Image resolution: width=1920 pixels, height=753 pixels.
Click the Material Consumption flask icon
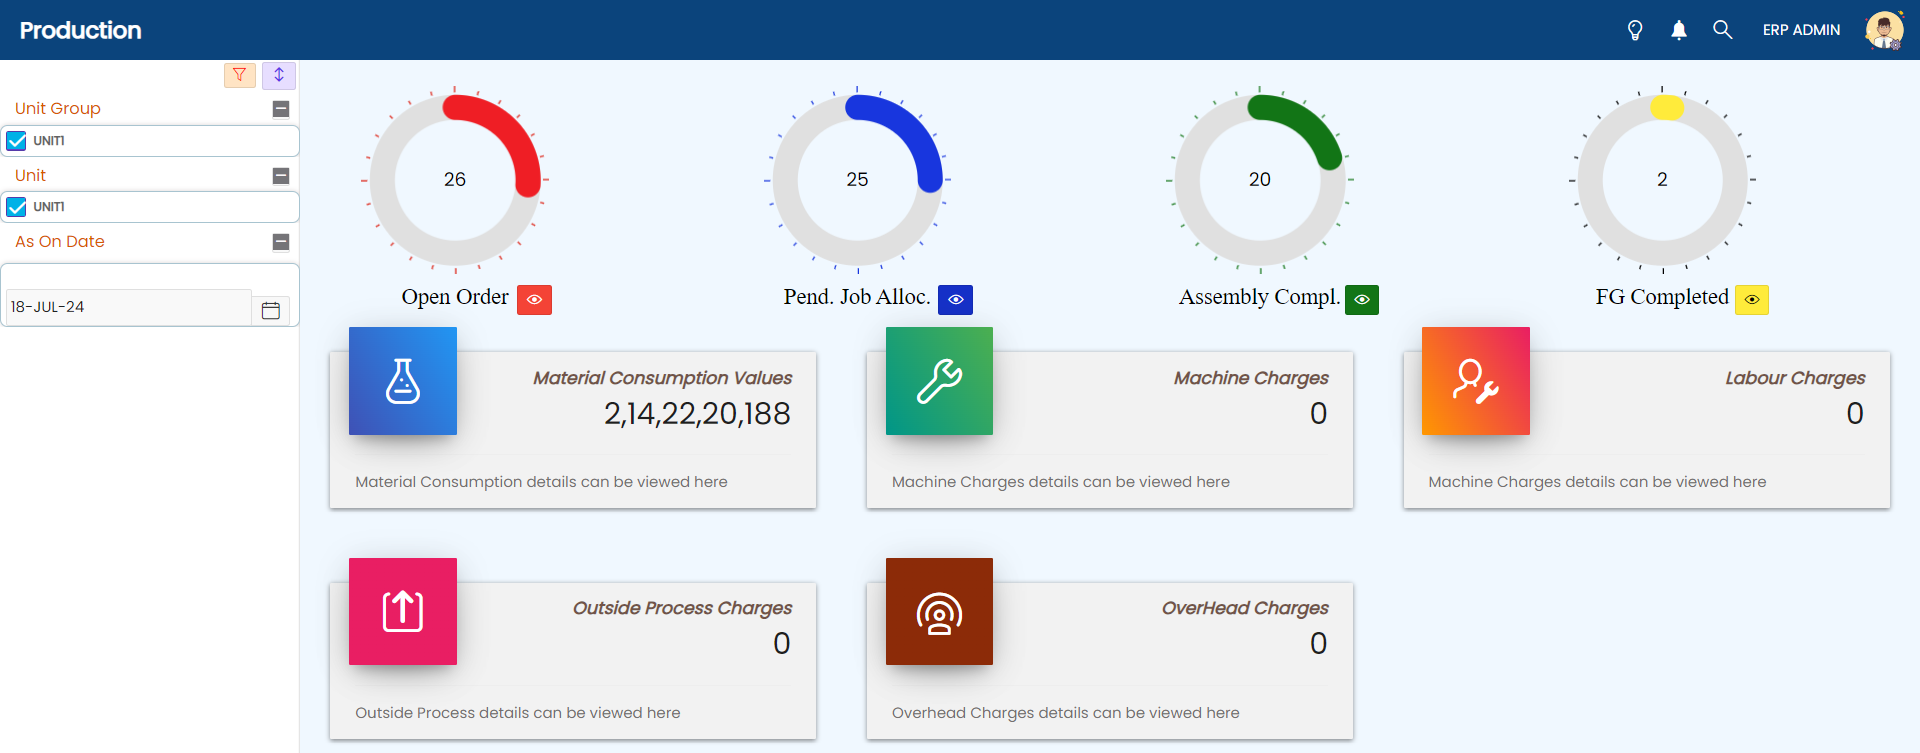point(403,381)
